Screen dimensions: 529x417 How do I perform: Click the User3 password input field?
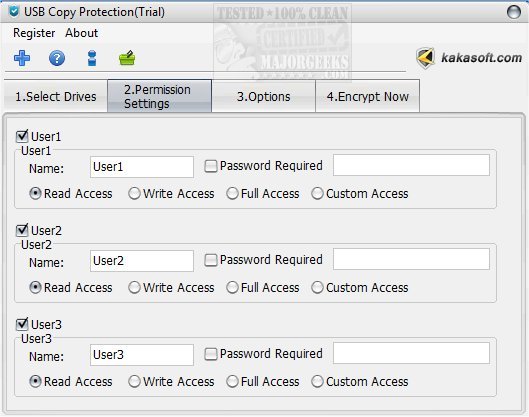pyautogui.click(x=411, y=353)
